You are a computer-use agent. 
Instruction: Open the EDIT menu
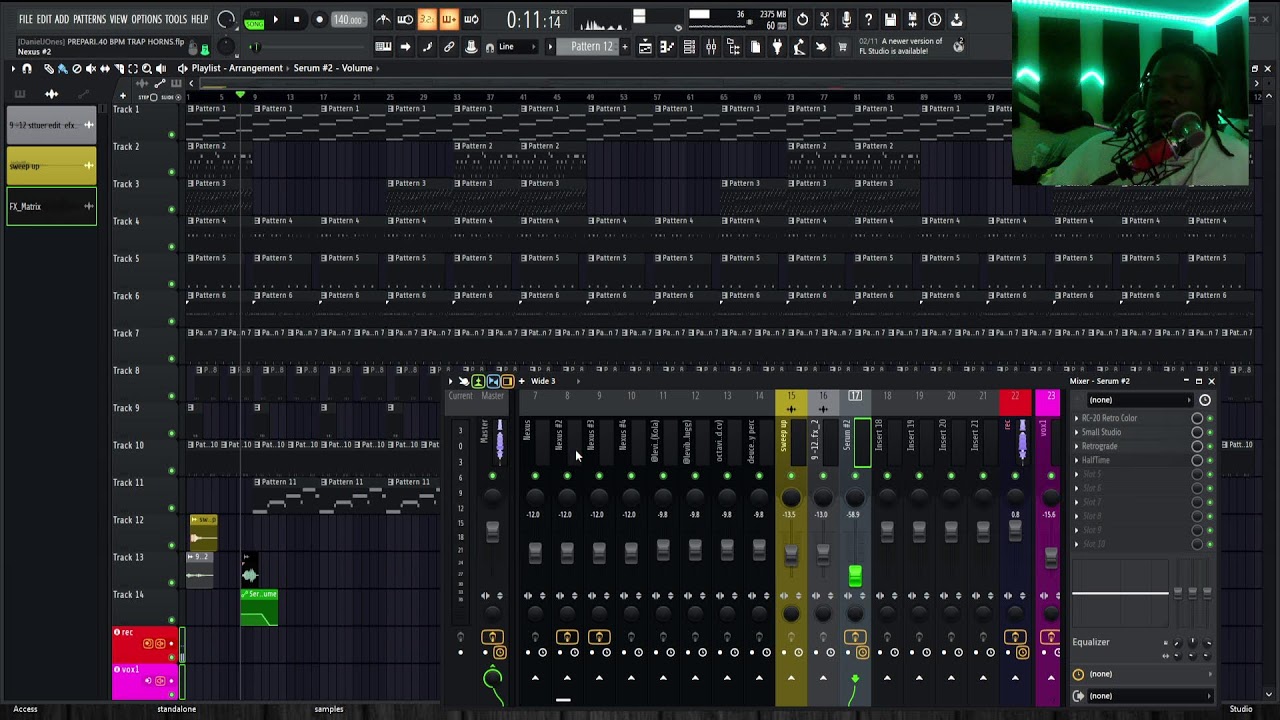pos(44,19)
